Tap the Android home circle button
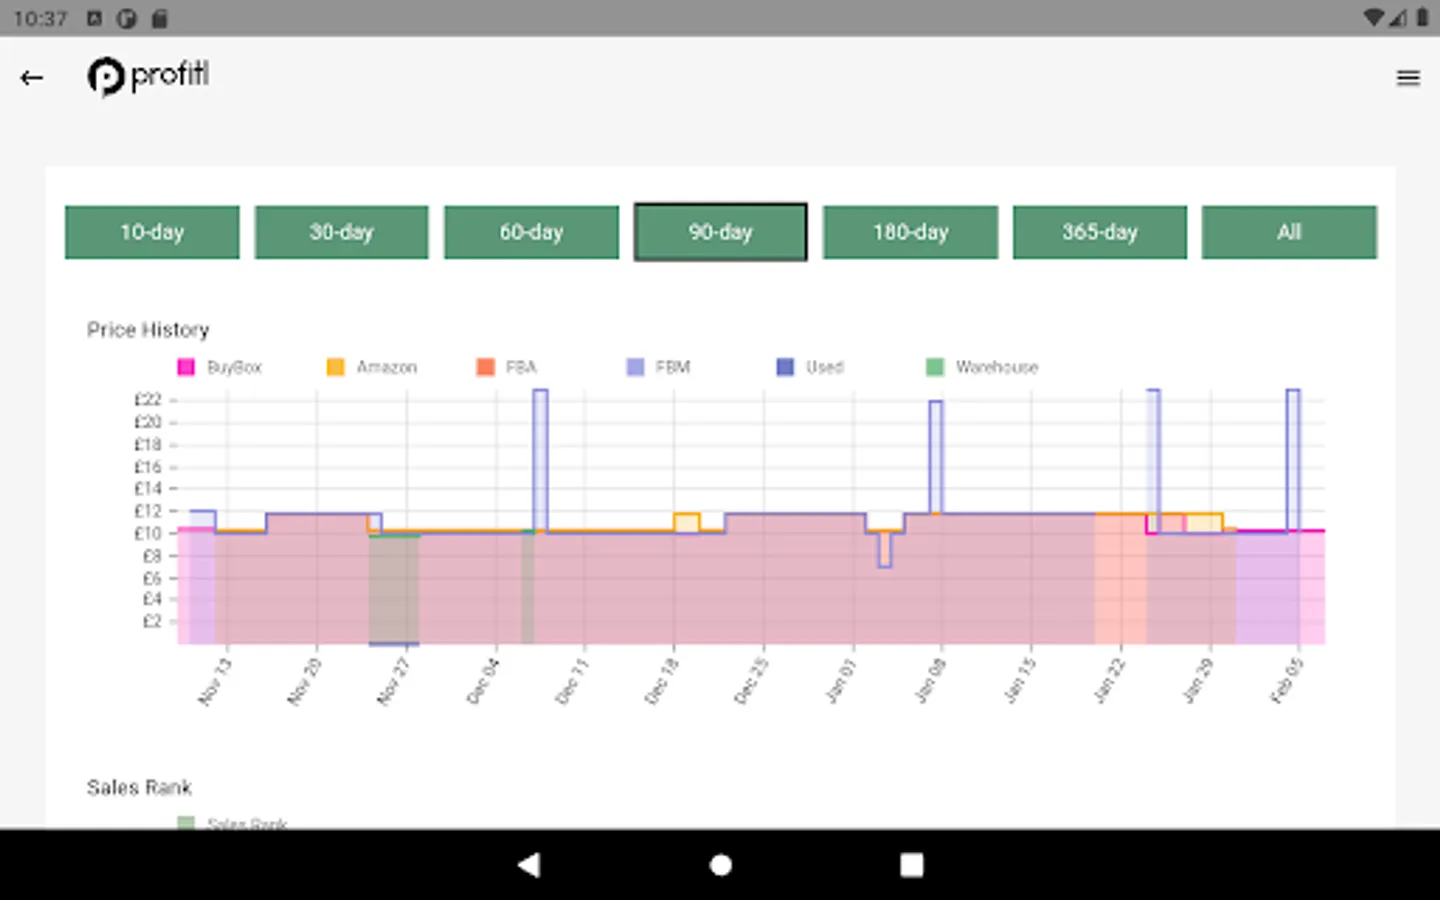 (720, 865)
